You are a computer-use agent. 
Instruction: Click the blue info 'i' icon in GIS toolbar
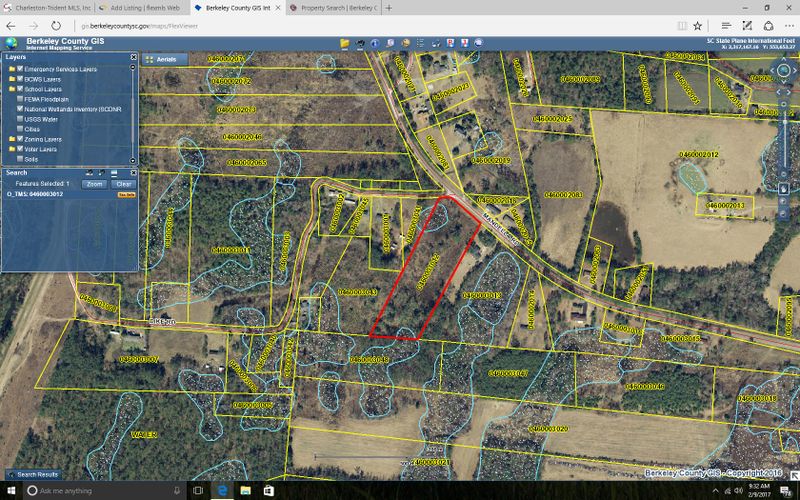pyautogui.click(x=375, y=43)
